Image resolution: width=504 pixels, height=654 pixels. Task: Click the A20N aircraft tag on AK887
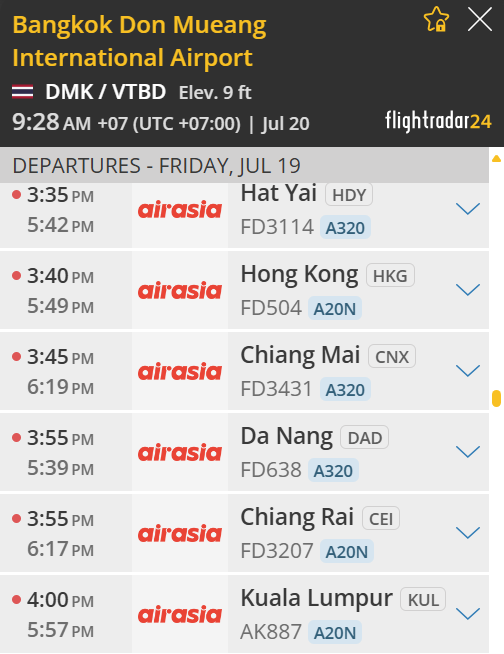pyautogui.click(x=335, y=632)
